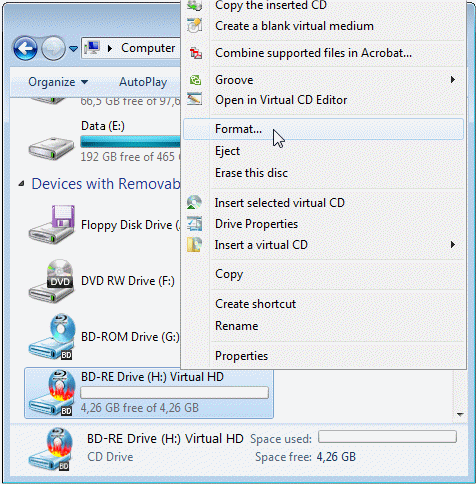The image size is (476, 484).
Task: Select the Data (E:) drive icon
Action: point(51,148)
